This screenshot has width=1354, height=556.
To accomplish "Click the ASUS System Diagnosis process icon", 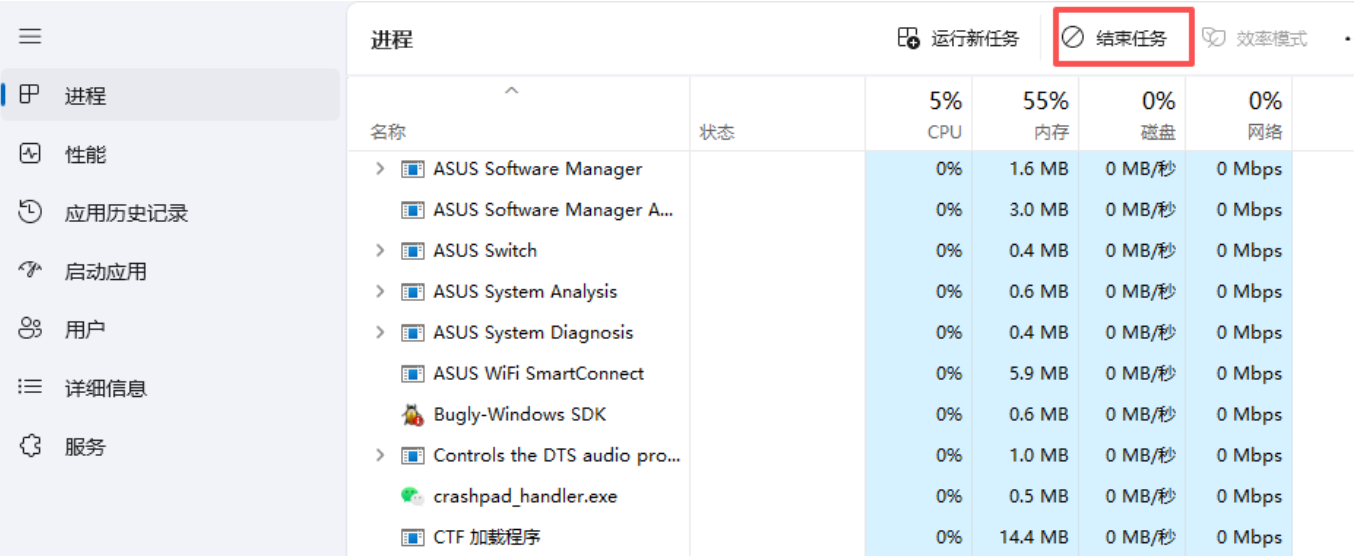I will pyautogui.click(x=412, y=333).
